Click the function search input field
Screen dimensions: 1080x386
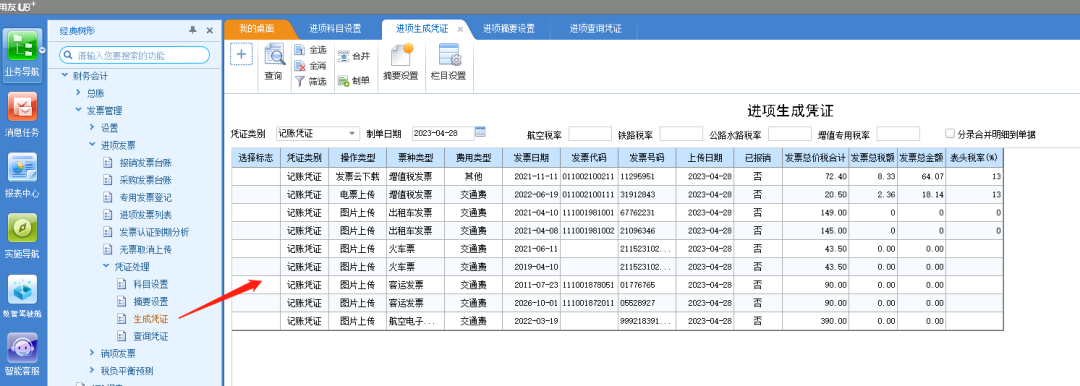tap(134, 55)
